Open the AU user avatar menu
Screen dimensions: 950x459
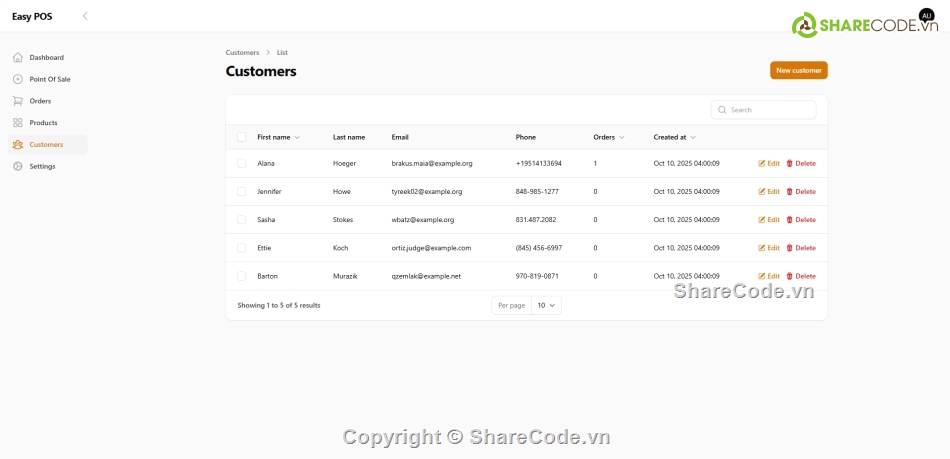[x=925, y=16]
